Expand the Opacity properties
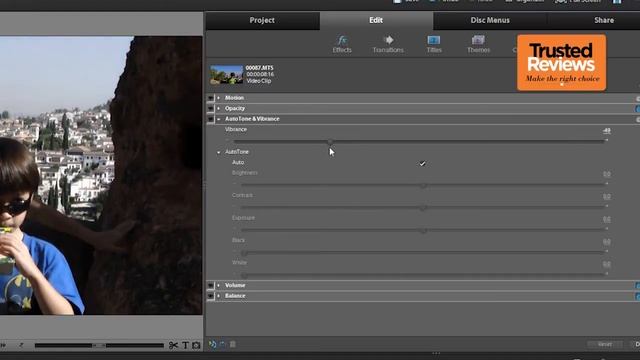The height and width of the screenshot is (360, 640). click(219, 109)
